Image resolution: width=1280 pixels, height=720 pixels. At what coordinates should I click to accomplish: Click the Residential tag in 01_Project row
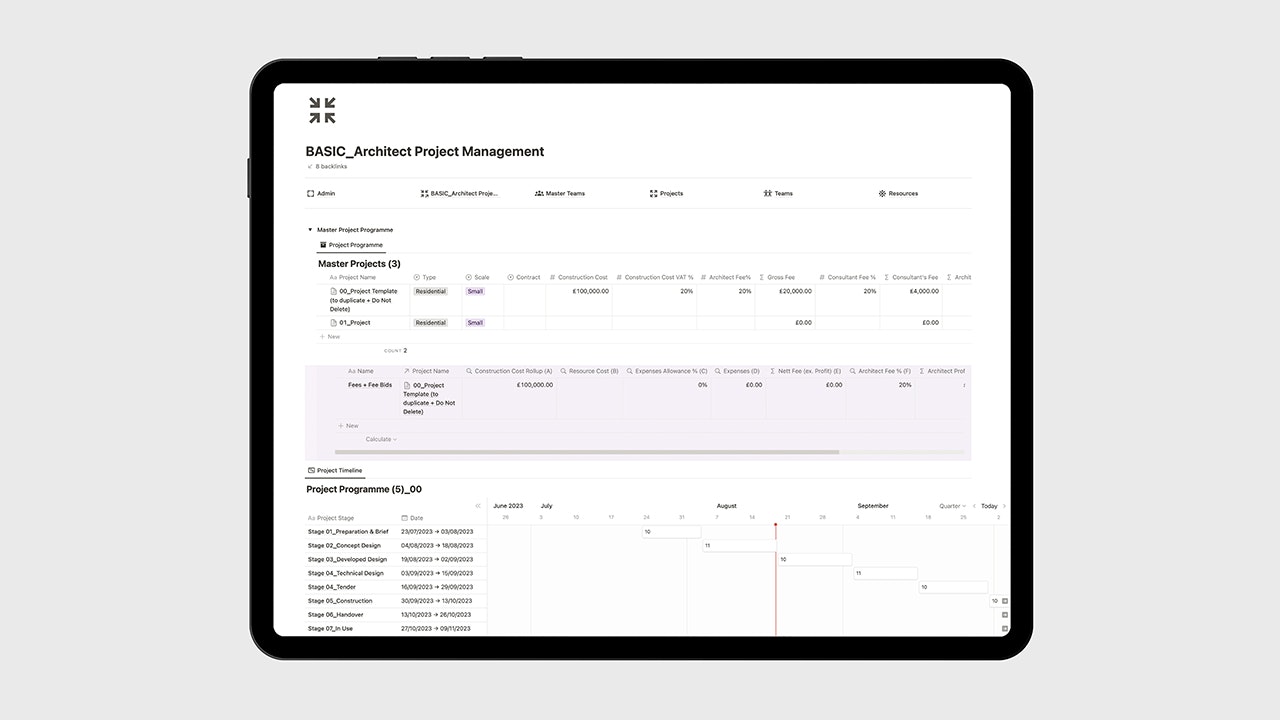431,323
